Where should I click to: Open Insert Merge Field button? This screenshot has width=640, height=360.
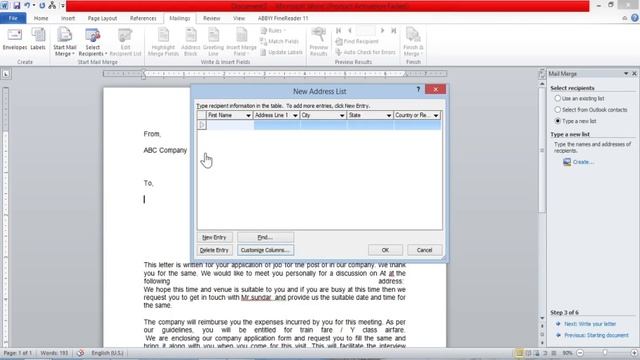coord(241,42)
